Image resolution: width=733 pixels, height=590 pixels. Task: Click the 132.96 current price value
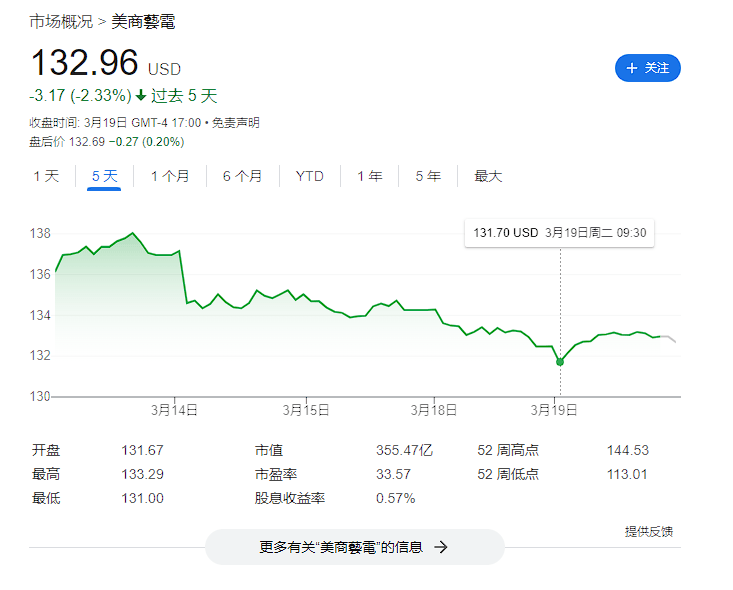[x=85, y=62]
